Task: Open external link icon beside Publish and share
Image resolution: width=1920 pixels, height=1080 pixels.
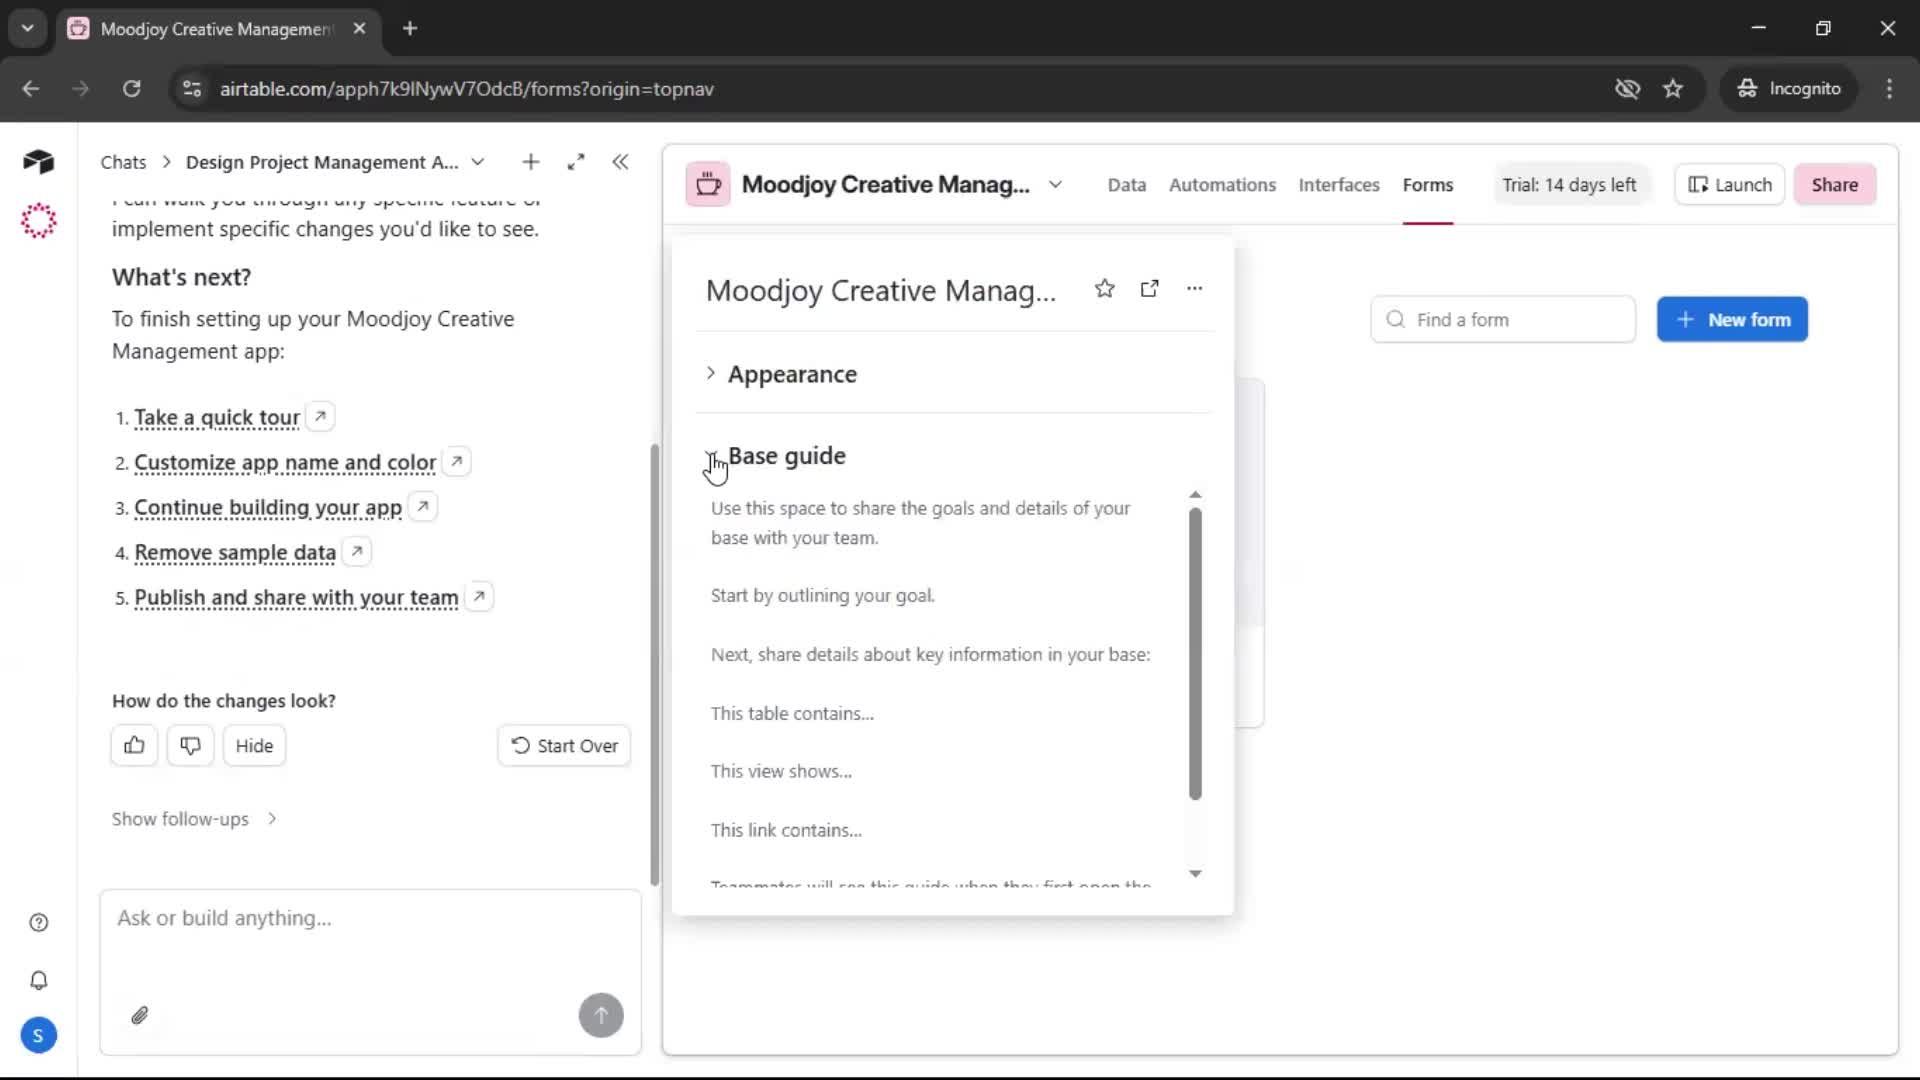Action: (479, 597)
